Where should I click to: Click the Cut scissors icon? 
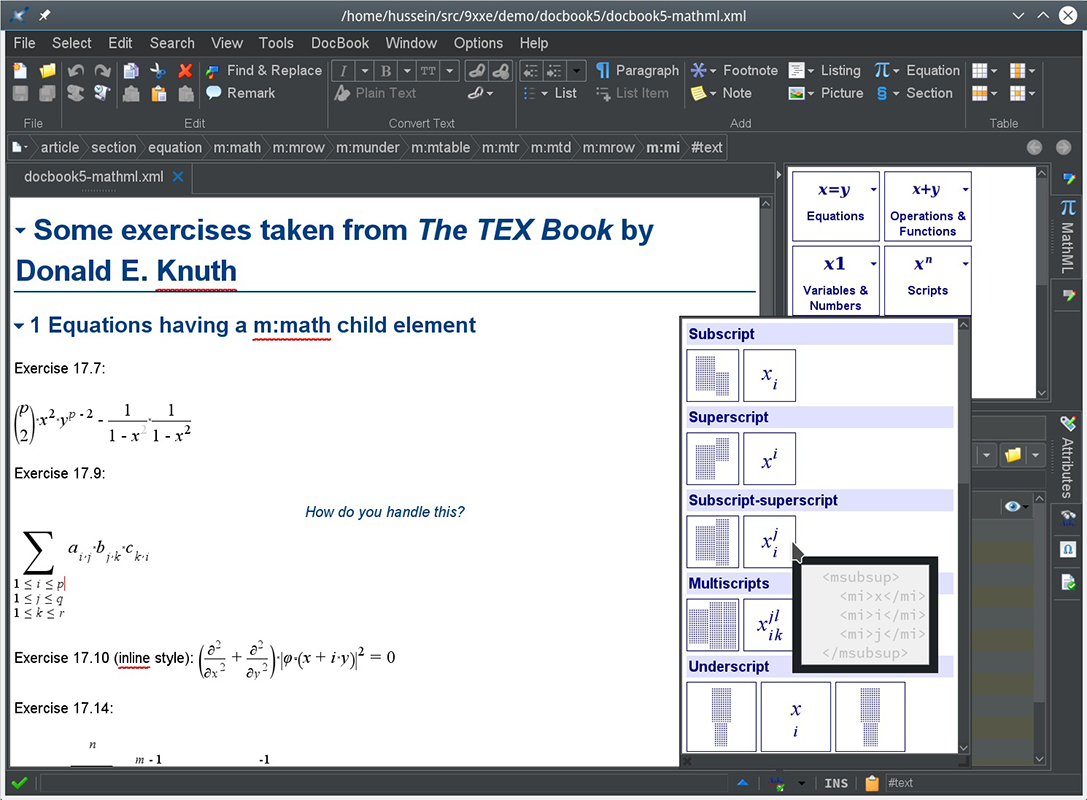(x=158, y=71)
